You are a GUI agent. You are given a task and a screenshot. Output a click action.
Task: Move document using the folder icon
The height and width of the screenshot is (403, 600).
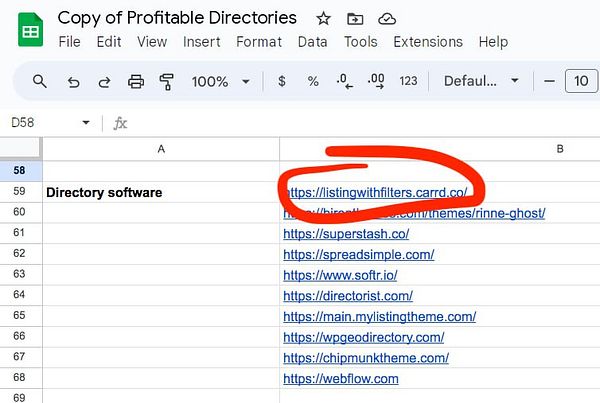pyautogui.click(x=355, y=18)
